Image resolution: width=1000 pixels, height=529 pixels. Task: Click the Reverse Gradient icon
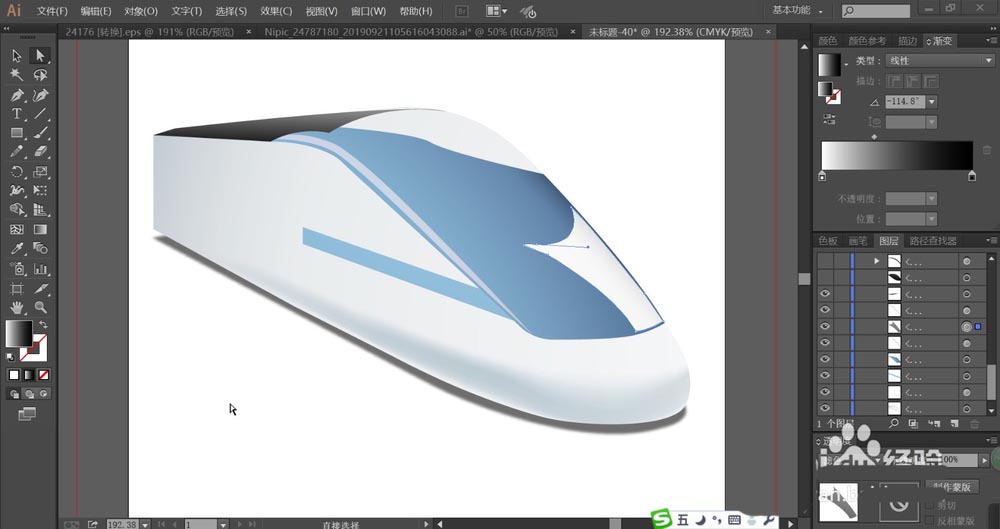[829, 119]
